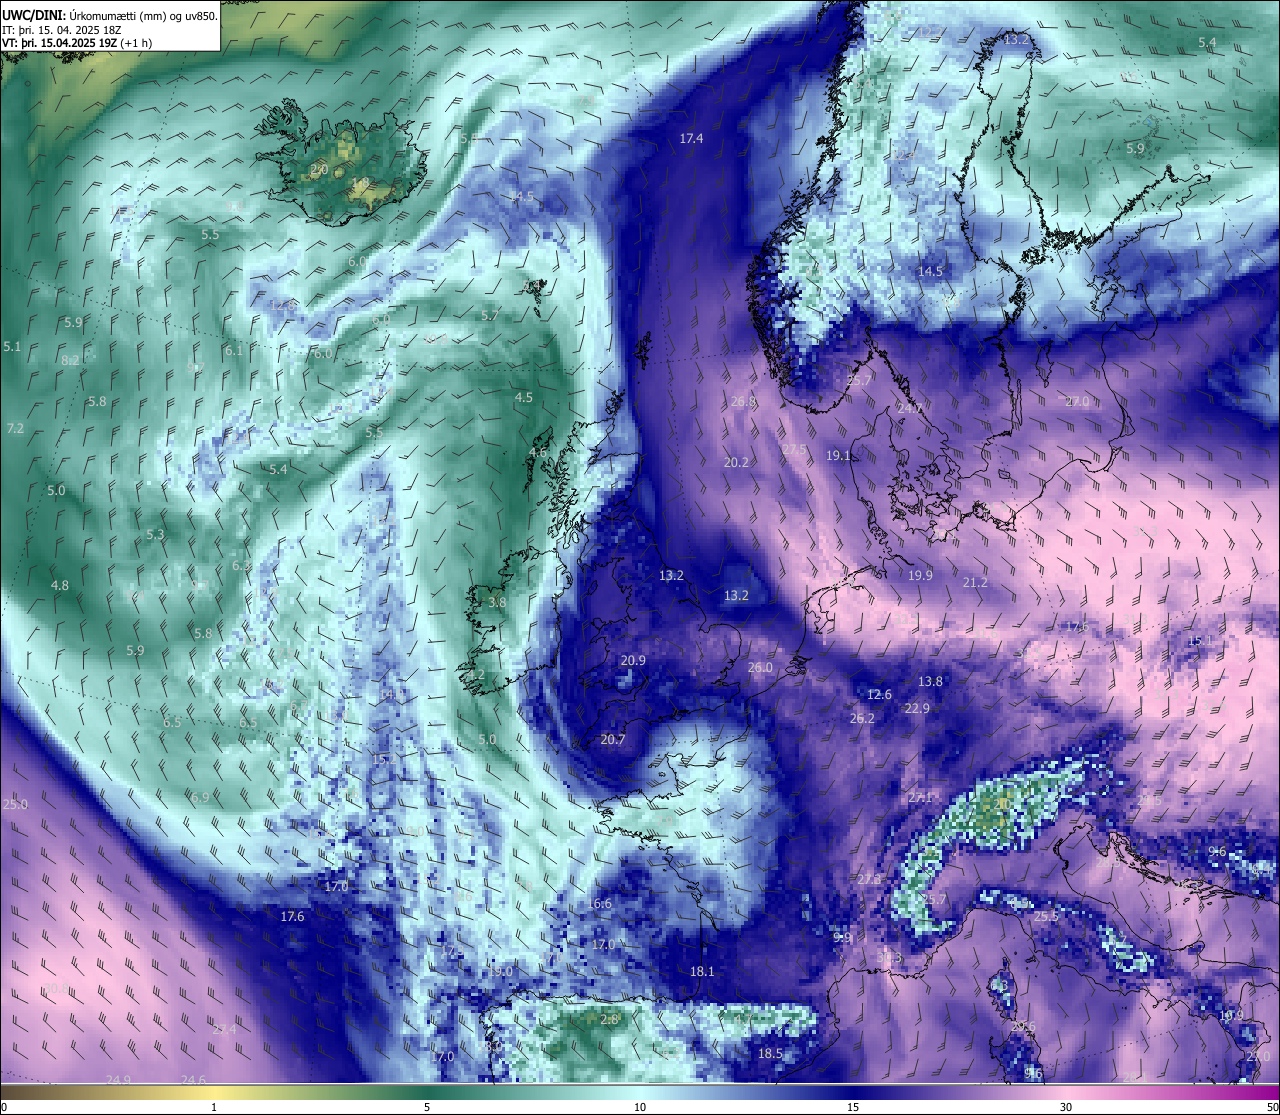Screen dimensions: 1280x1115
Task: Click the 19.1 value near Denmark
Action: coord(838,455)
